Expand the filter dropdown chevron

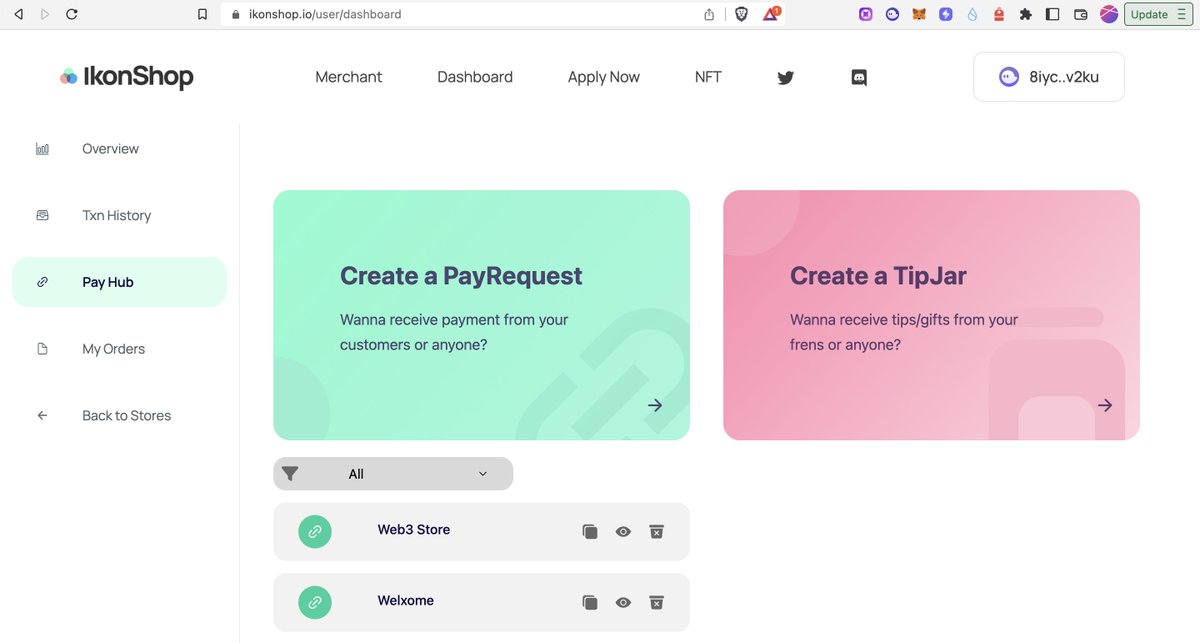click(x=483, y=474)
